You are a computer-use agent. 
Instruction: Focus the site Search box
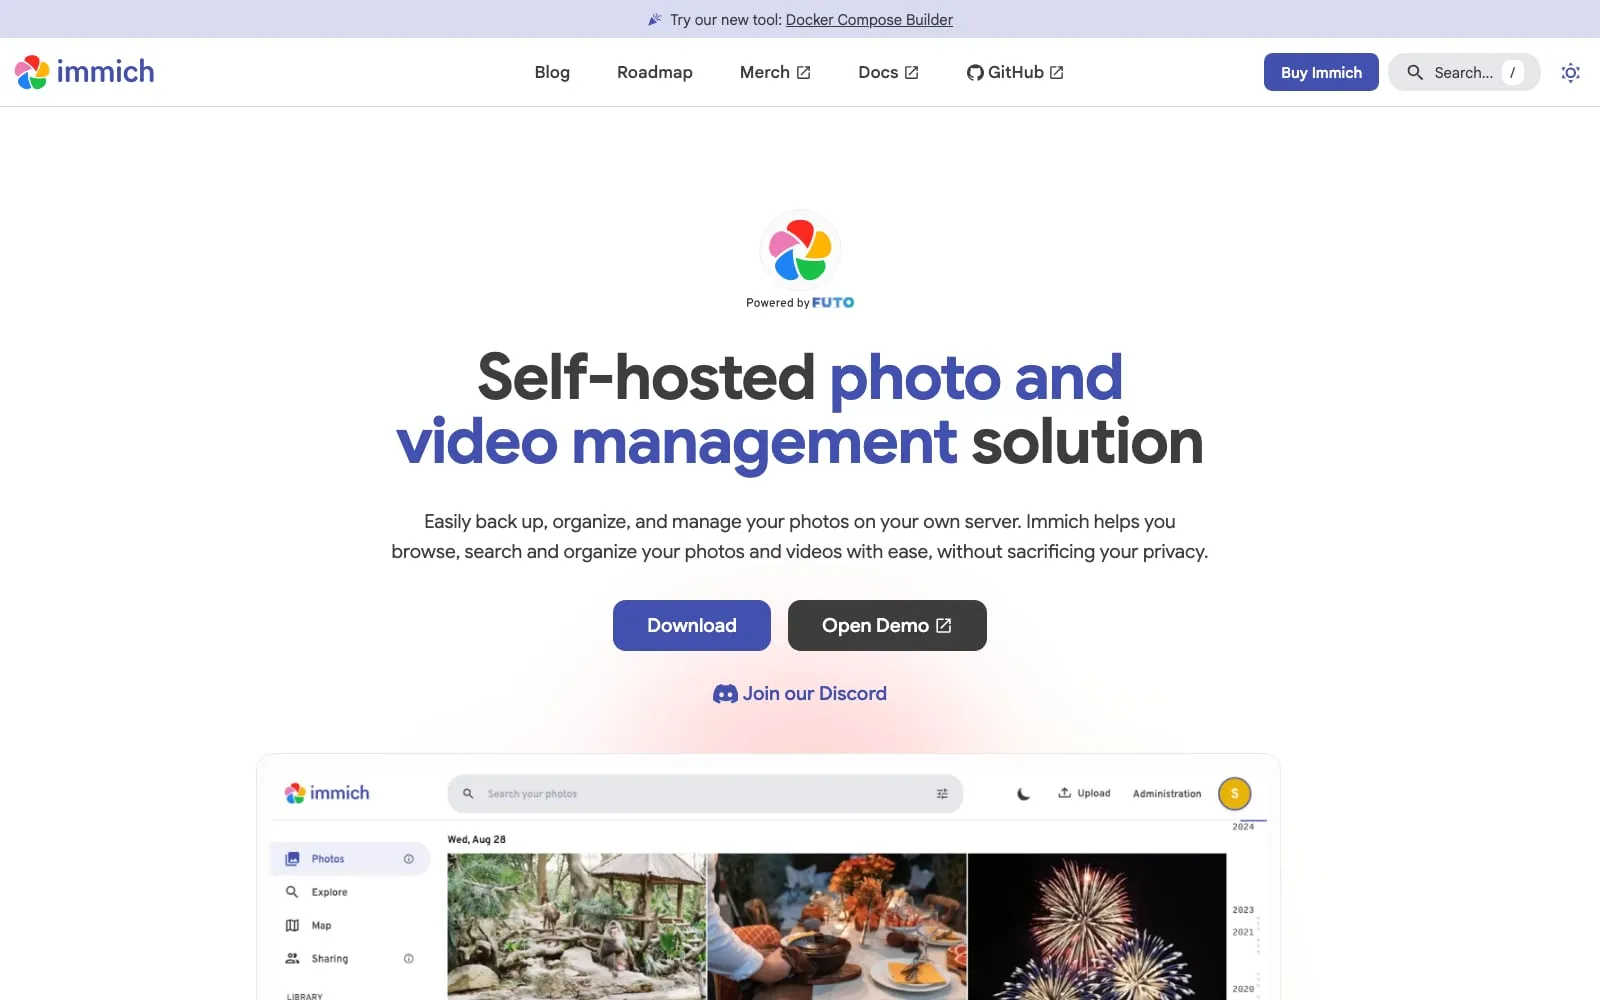(1463, 72)
